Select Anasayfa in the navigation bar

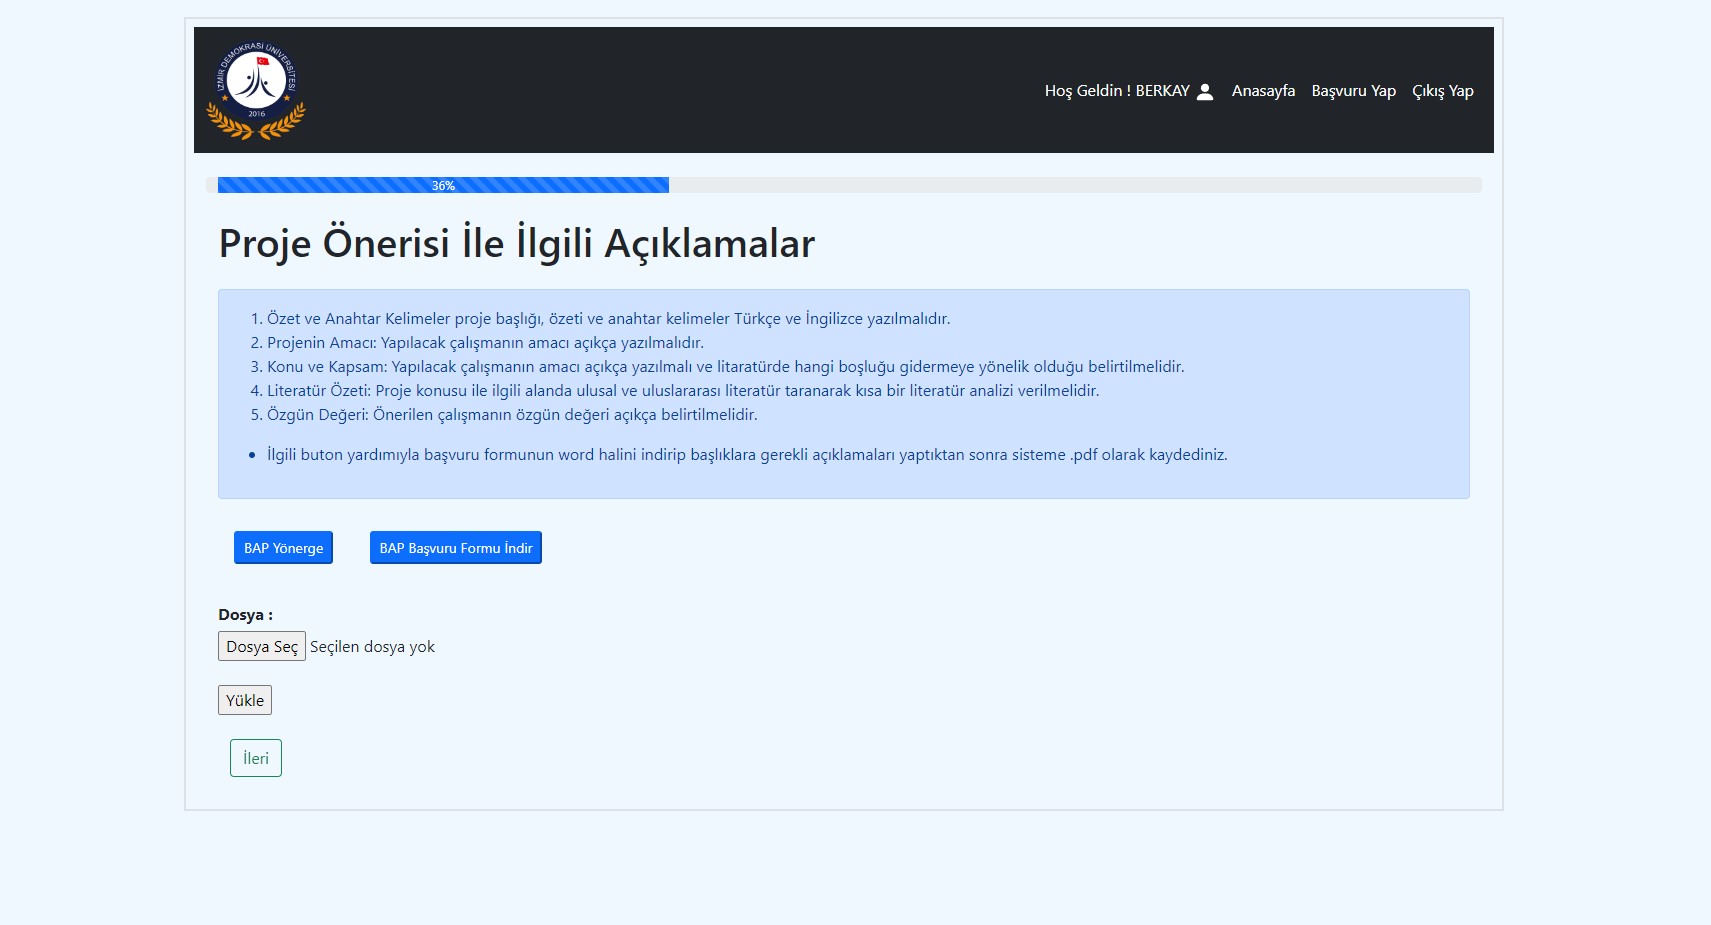(1263, 90)
